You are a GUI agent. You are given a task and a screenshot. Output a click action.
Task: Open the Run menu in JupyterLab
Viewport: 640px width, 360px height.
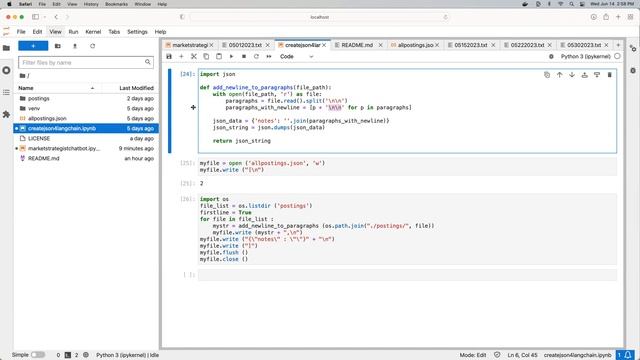point(73,32)
